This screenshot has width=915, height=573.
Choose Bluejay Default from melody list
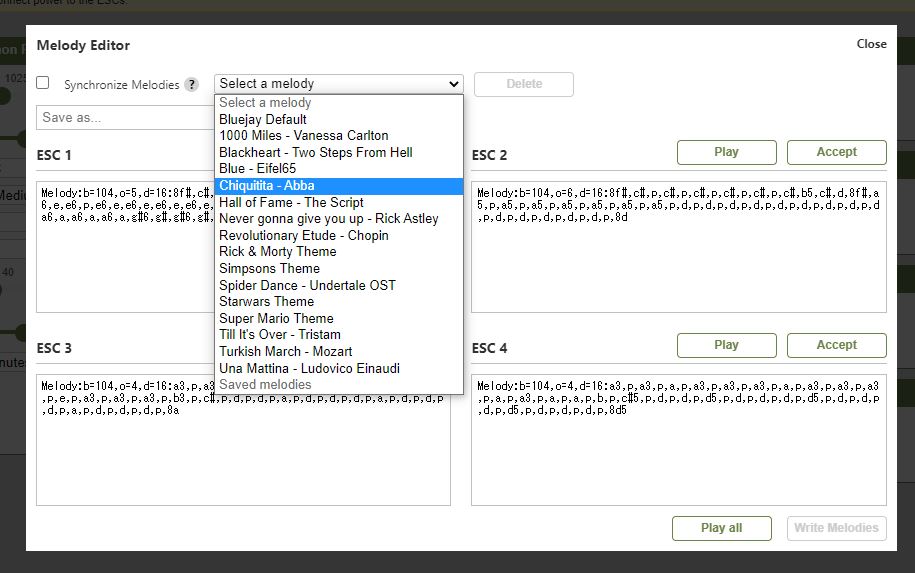click(x=339, y=120)
